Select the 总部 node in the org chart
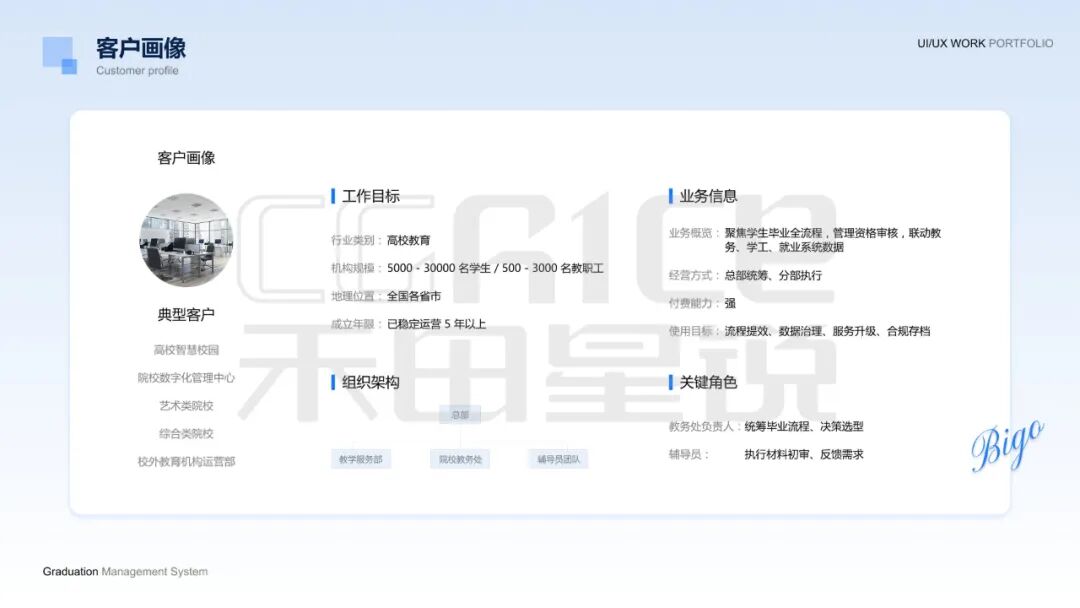 click(460, 414)
